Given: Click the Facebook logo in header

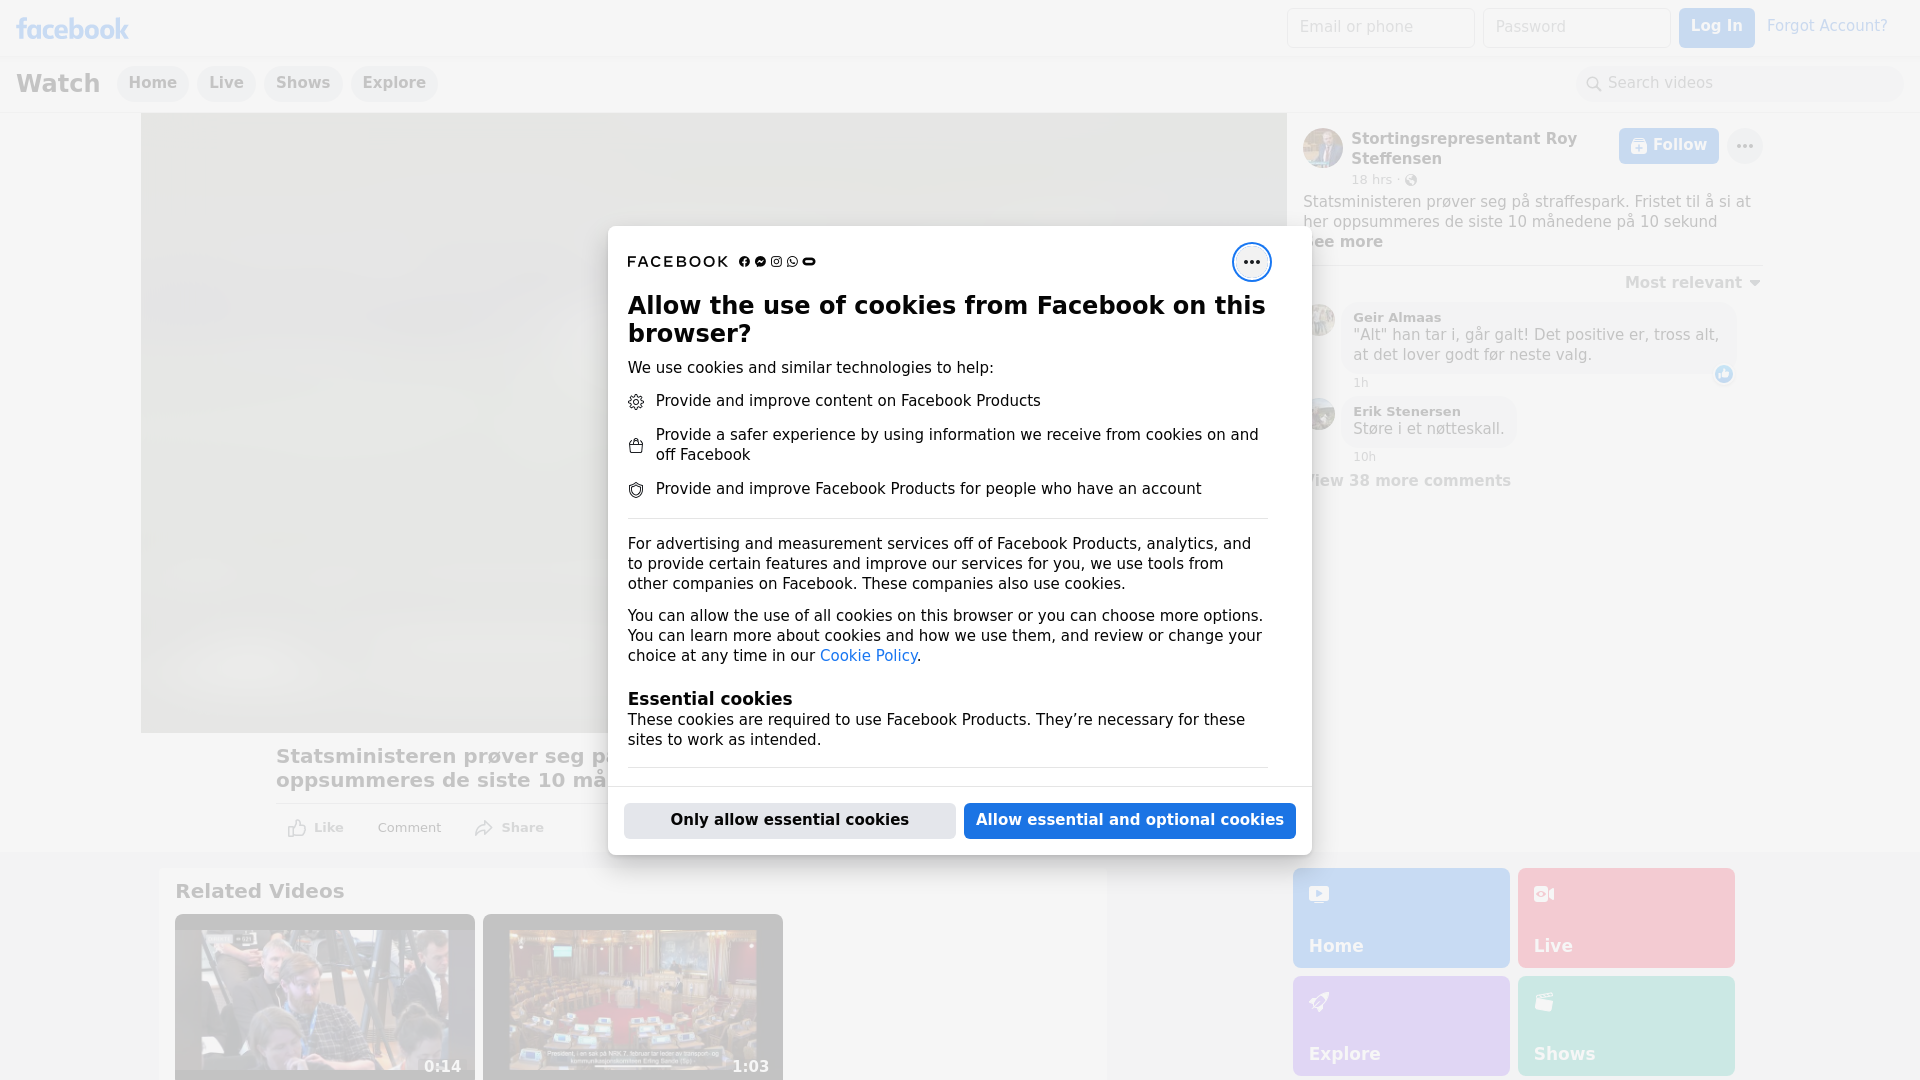Looking at the screenshot, I should pos(72,29).
